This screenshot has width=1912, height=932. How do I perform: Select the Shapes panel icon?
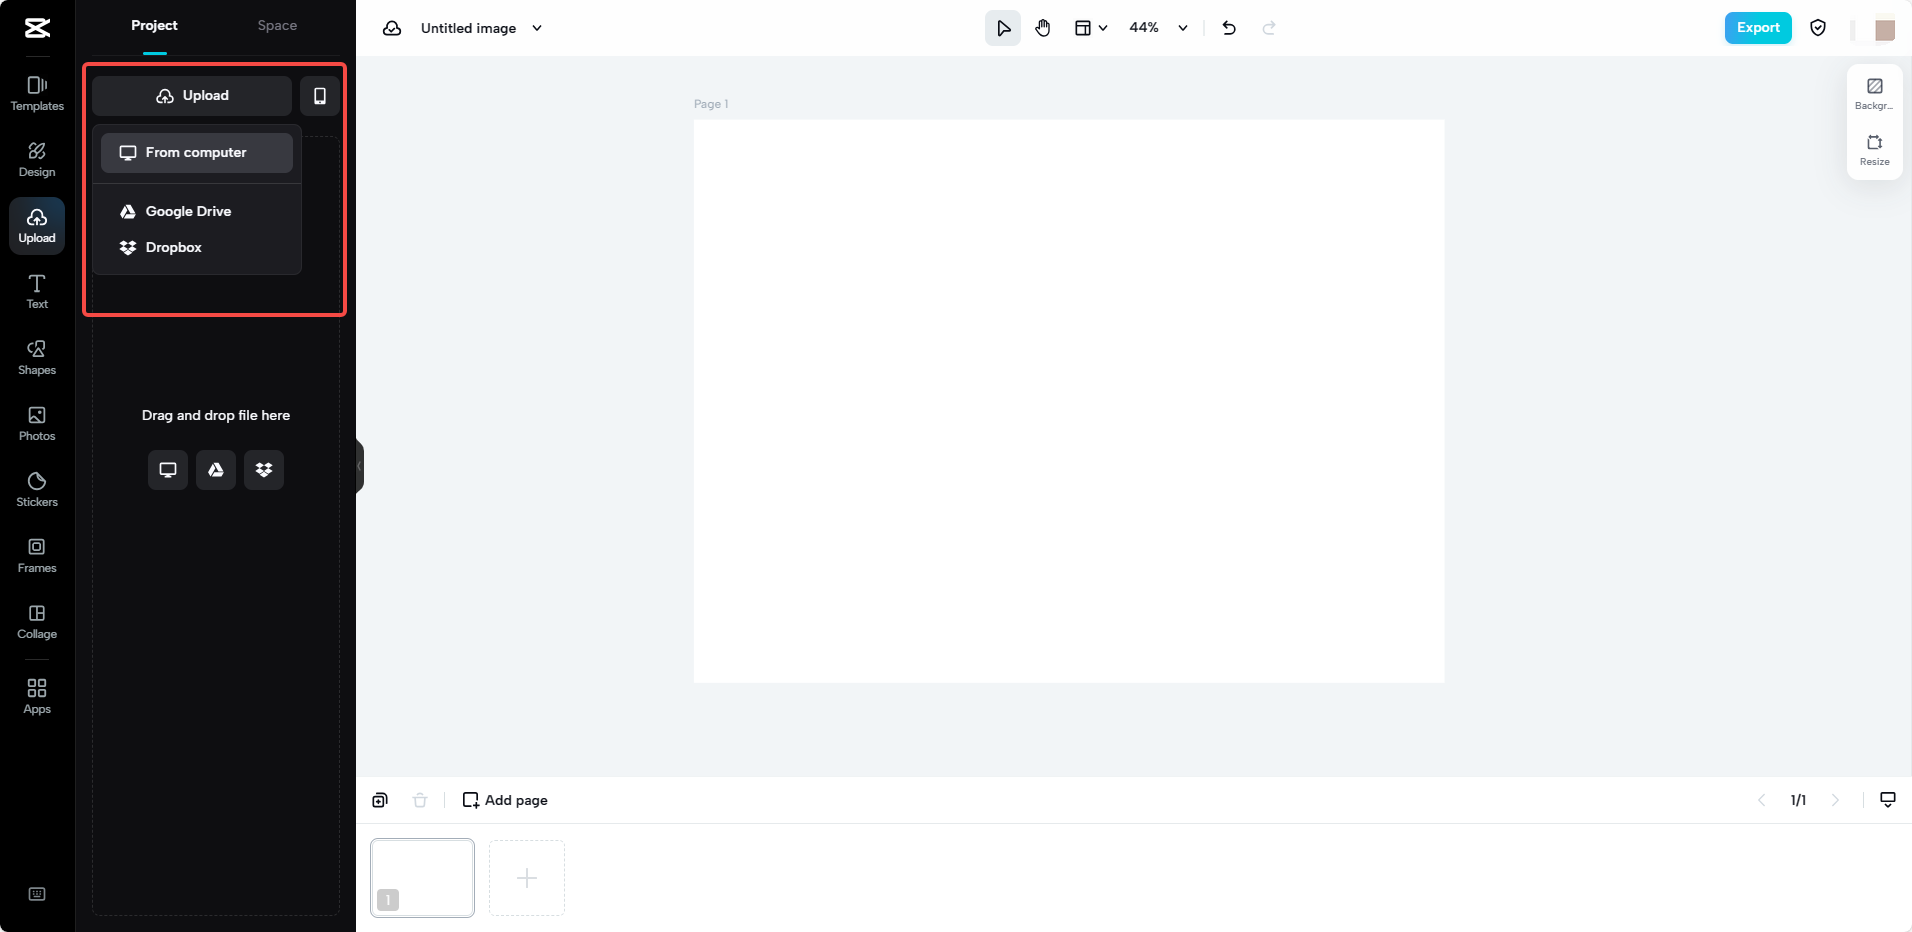click(x=37, y=356)
